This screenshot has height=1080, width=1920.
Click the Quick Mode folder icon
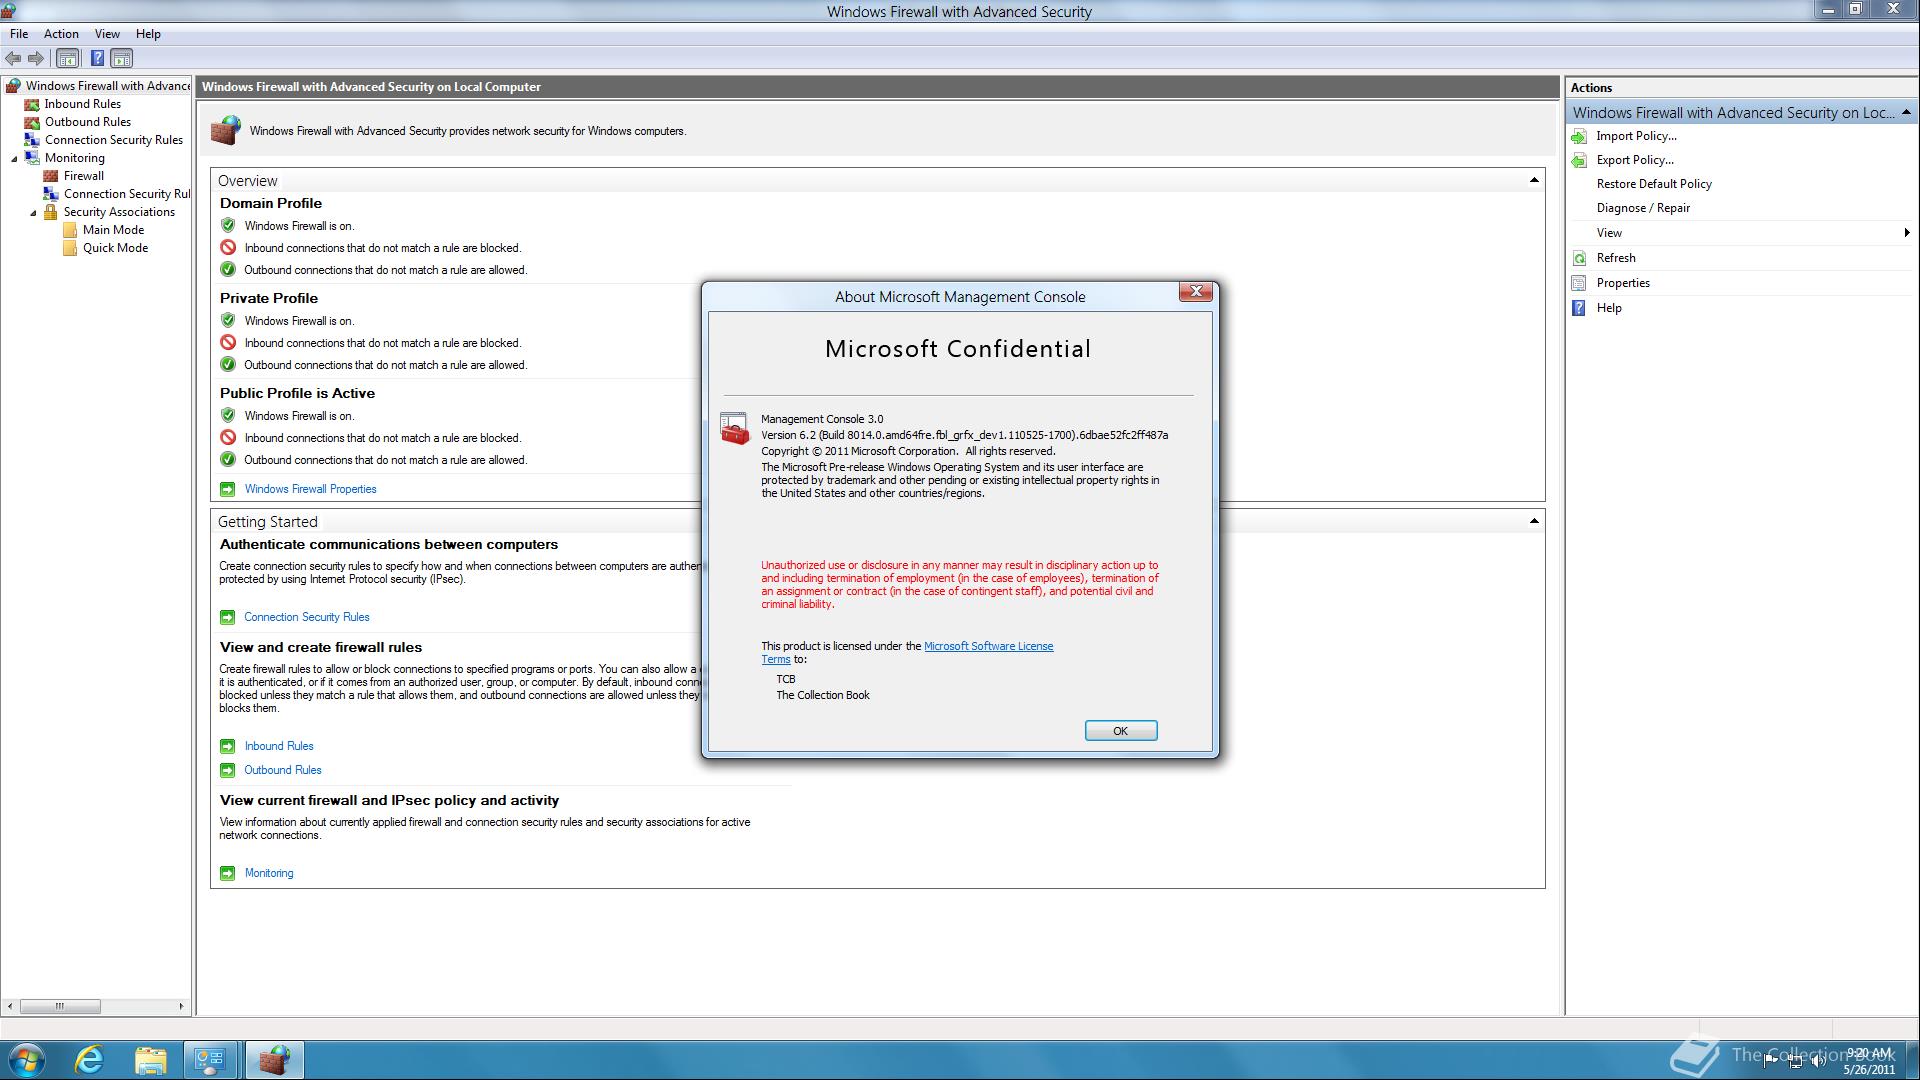pyautogui.click(x=70, y=248)
